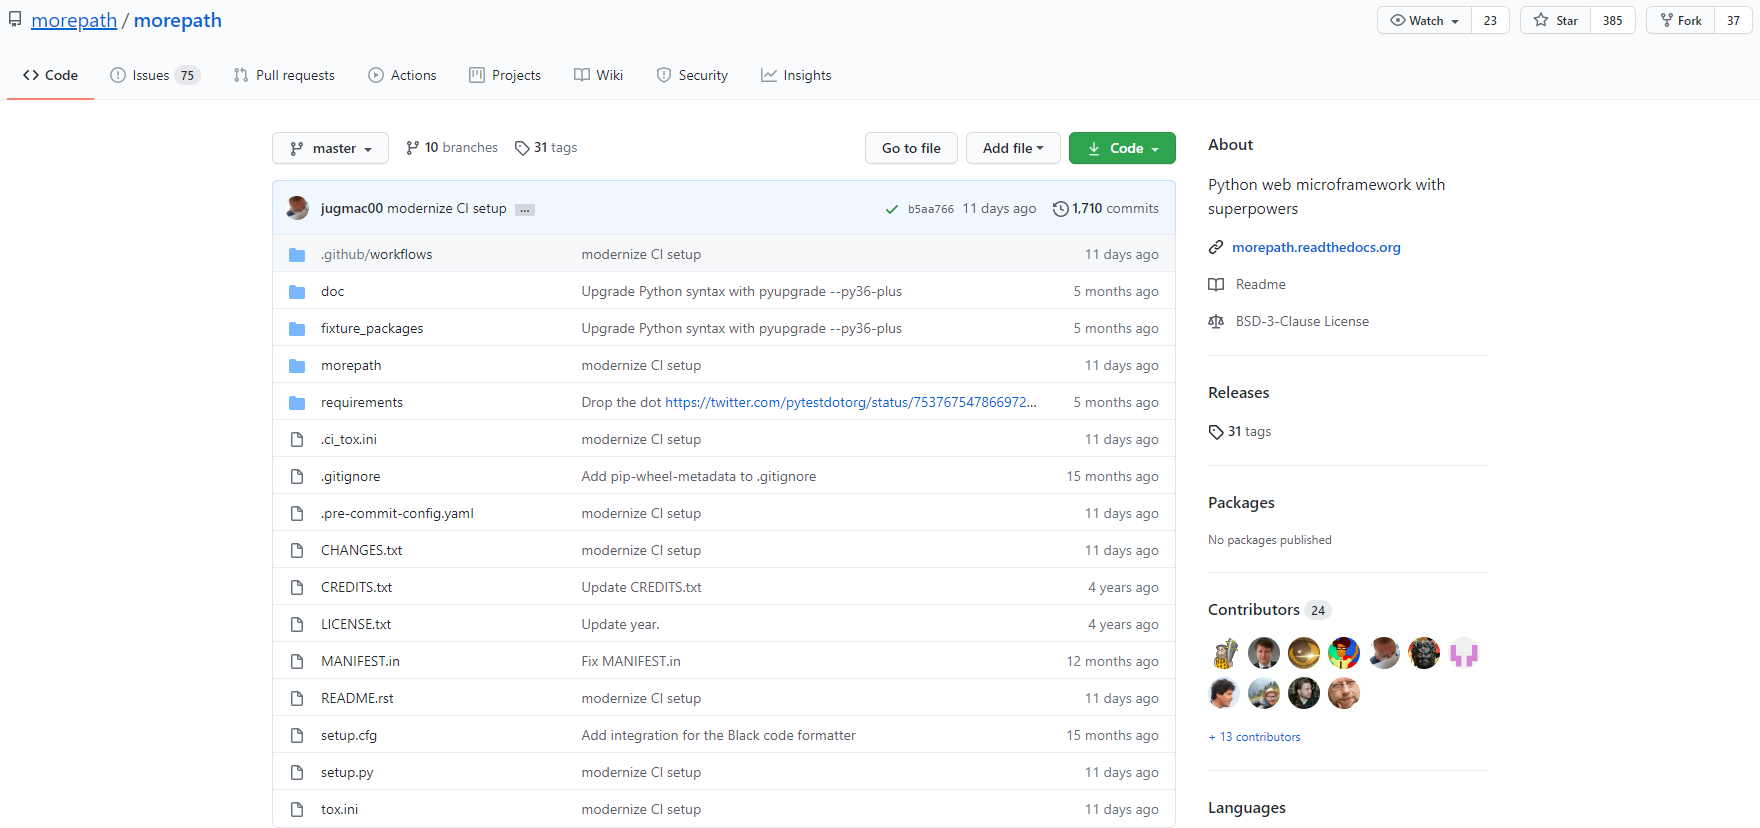Click the branch icon beside 10 branches

tap(412, 148)
